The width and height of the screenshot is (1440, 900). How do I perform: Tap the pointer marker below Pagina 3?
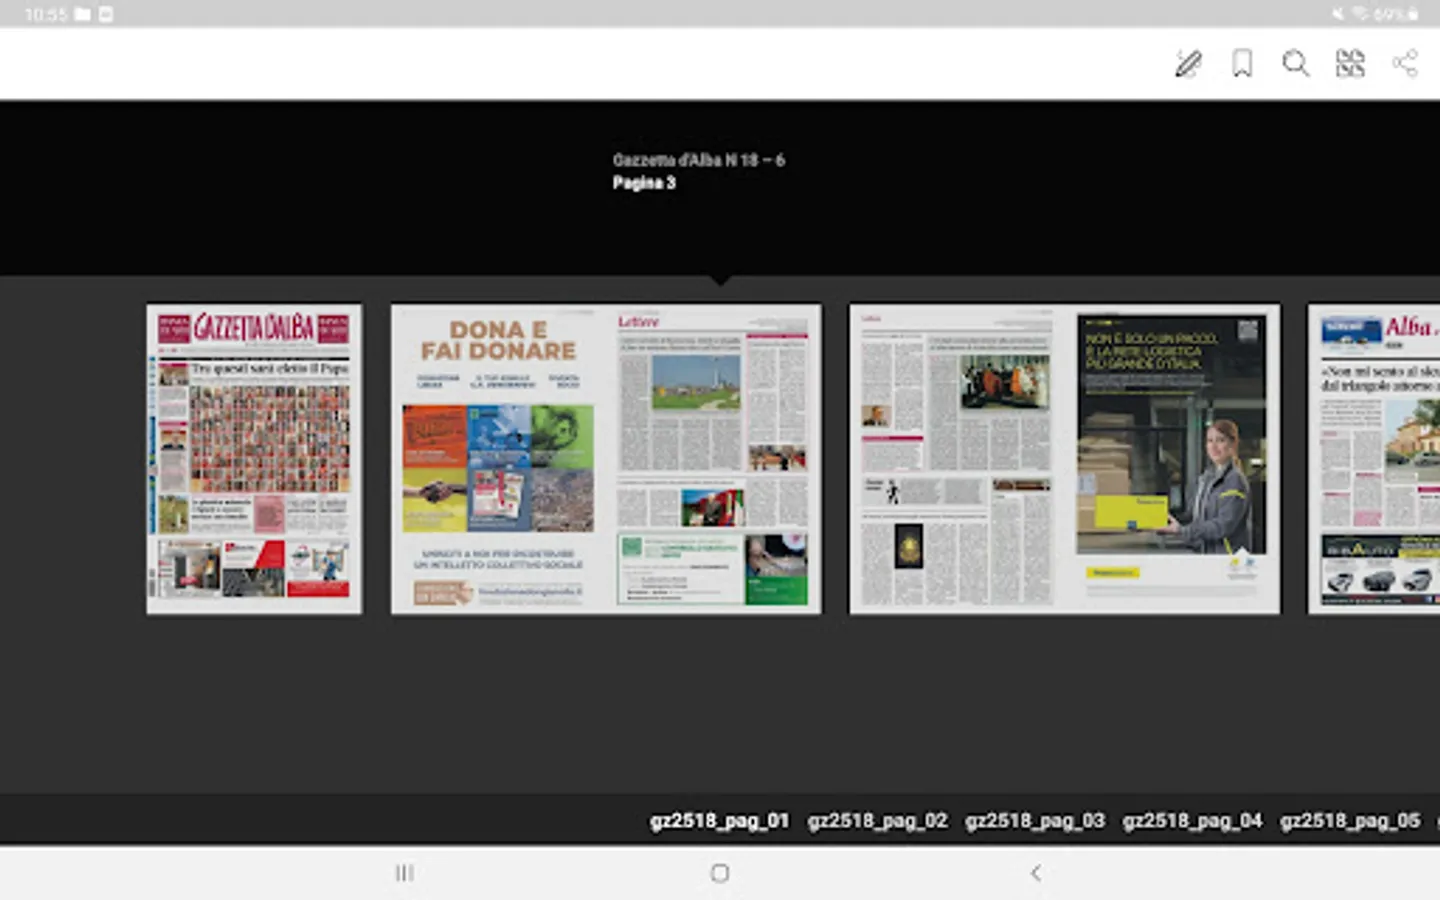click(722, 280)
